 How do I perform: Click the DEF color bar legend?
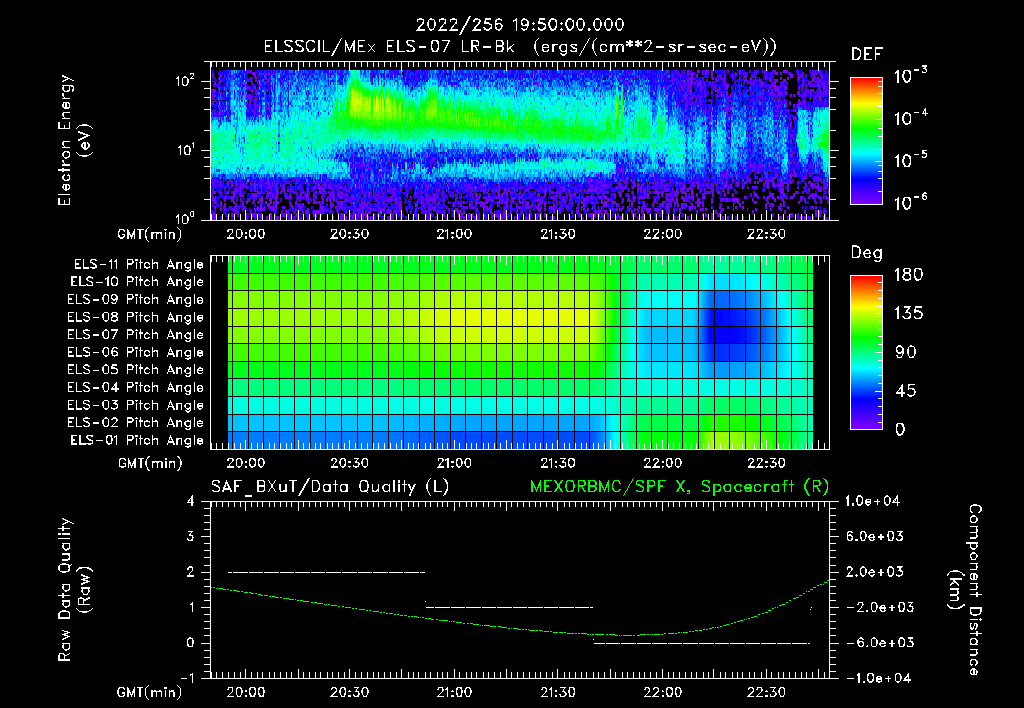pyautogui.click(x=866, y=140)
